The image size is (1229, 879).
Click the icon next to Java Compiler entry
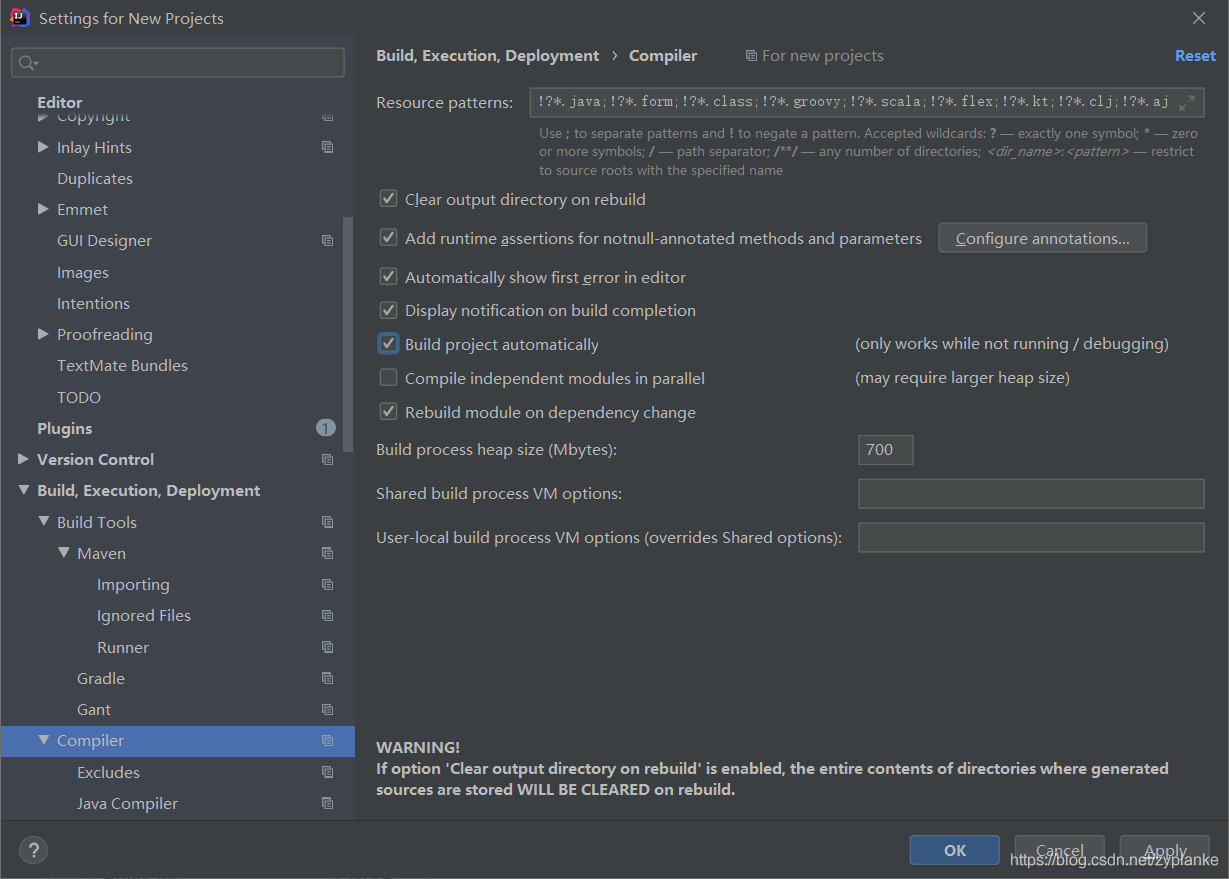click(x=327, y=803)
